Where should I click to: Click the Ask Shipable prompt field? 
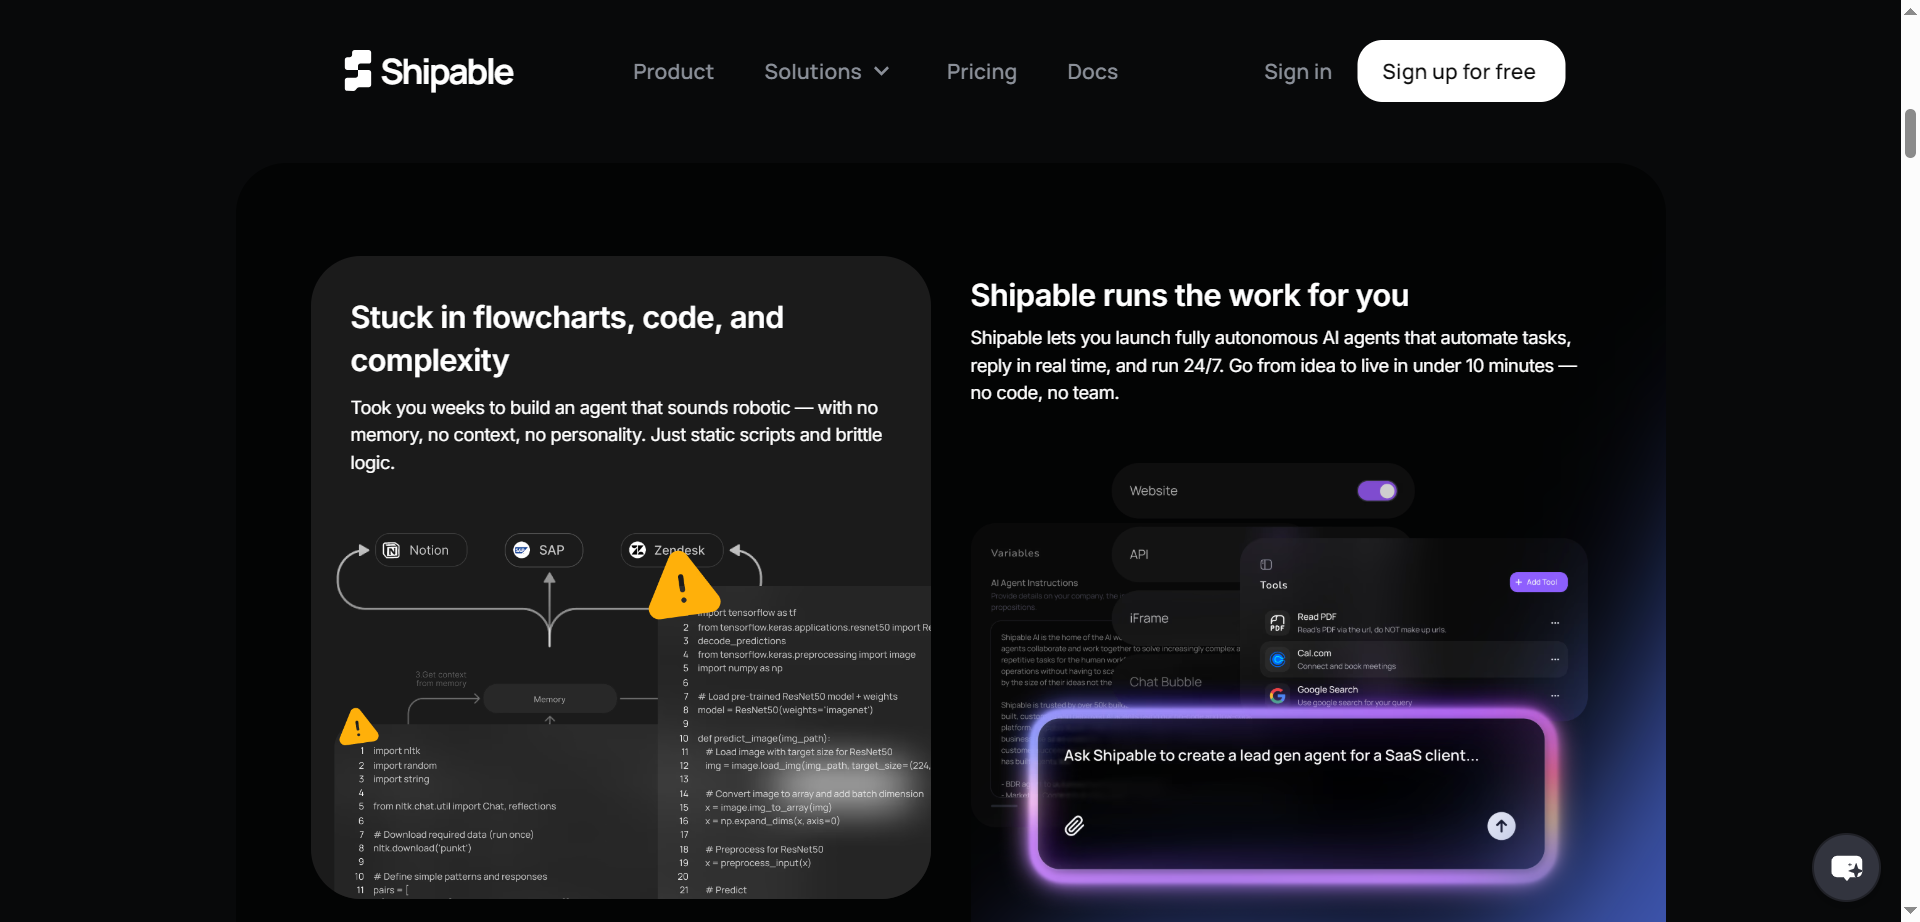(1291, 794)
